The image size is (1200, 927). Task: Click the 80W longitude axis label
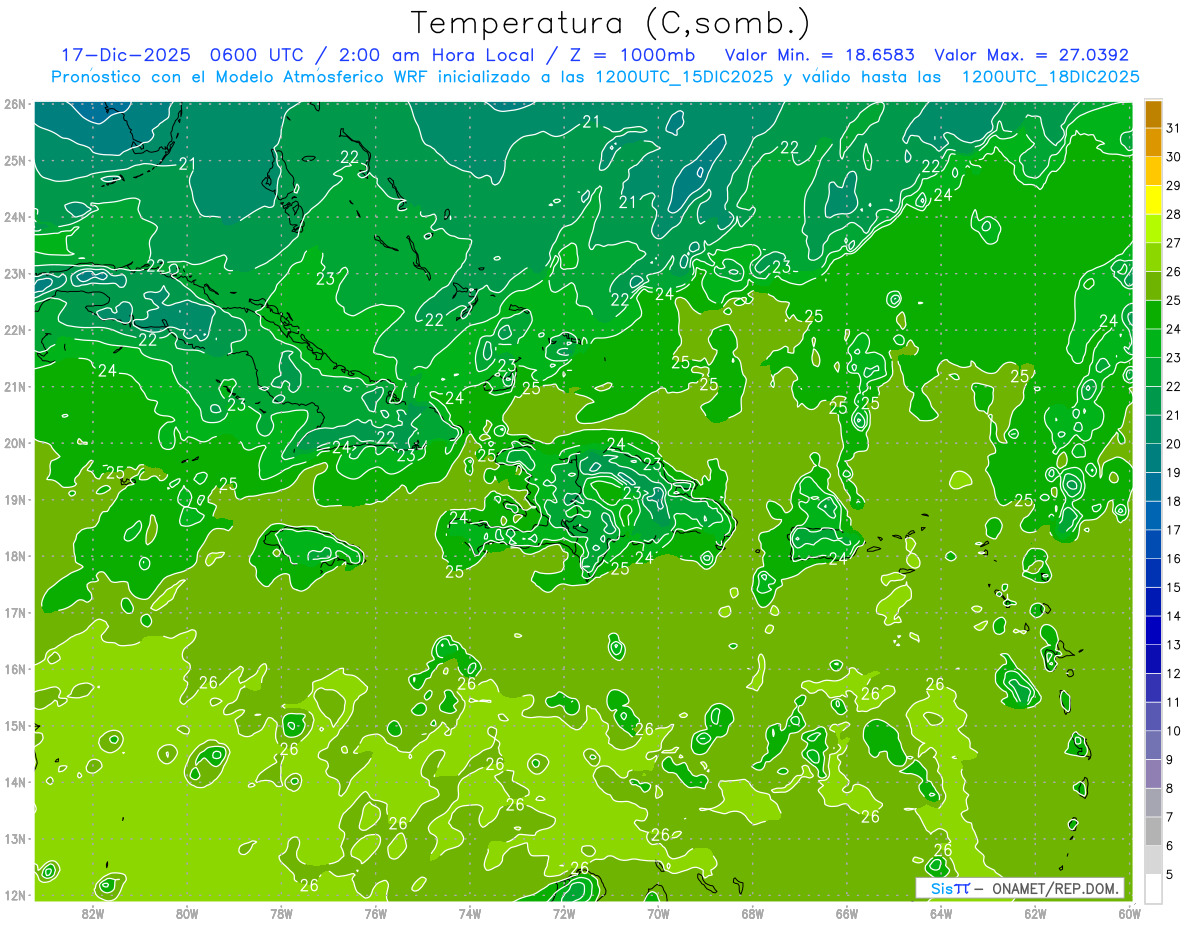[187, 913]
